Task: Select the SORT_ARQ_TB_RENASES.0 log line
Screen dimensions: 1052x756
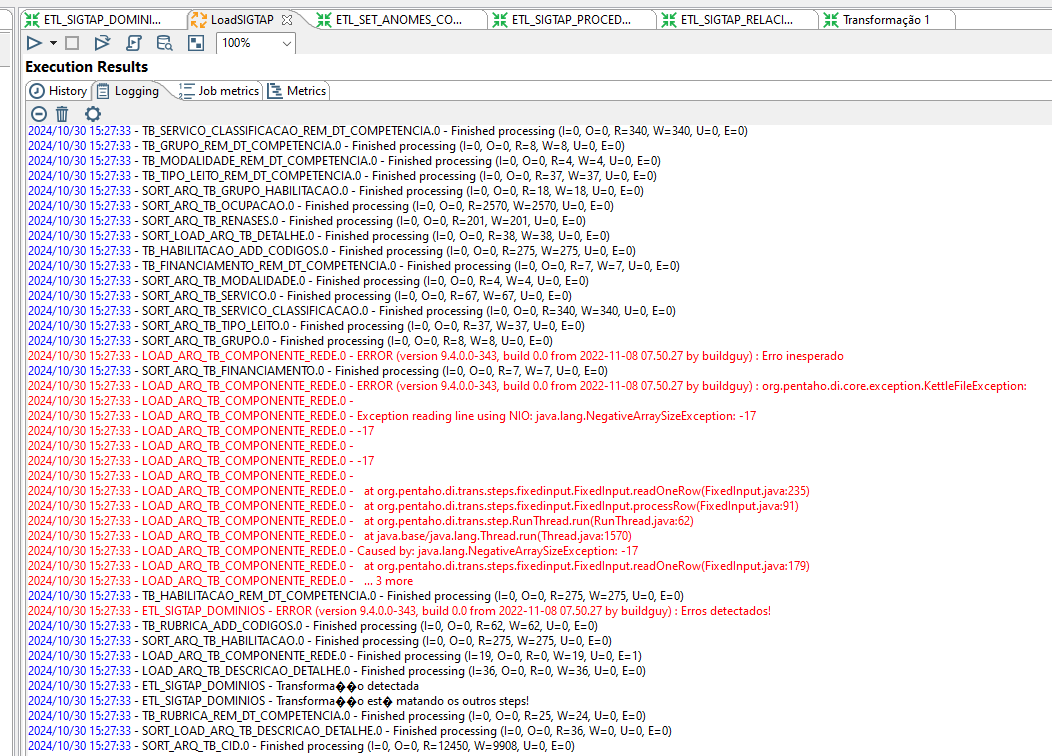Action: click(x=307, y=221)
